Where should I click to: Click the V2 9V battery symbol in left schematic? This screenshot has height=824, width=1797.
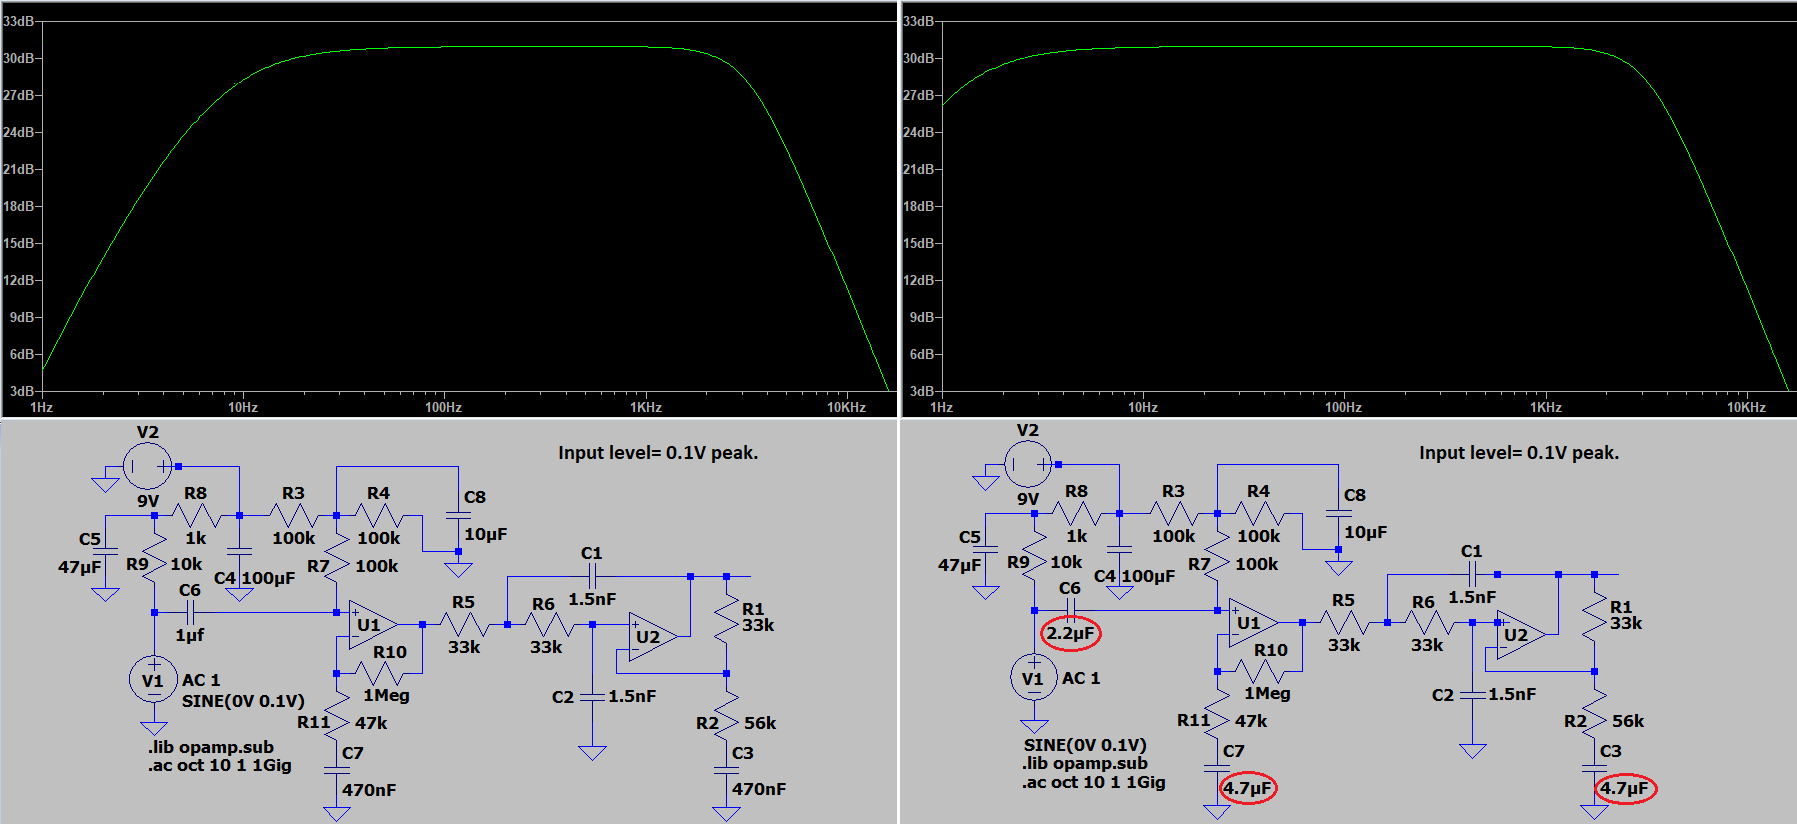tap(147, 466)
